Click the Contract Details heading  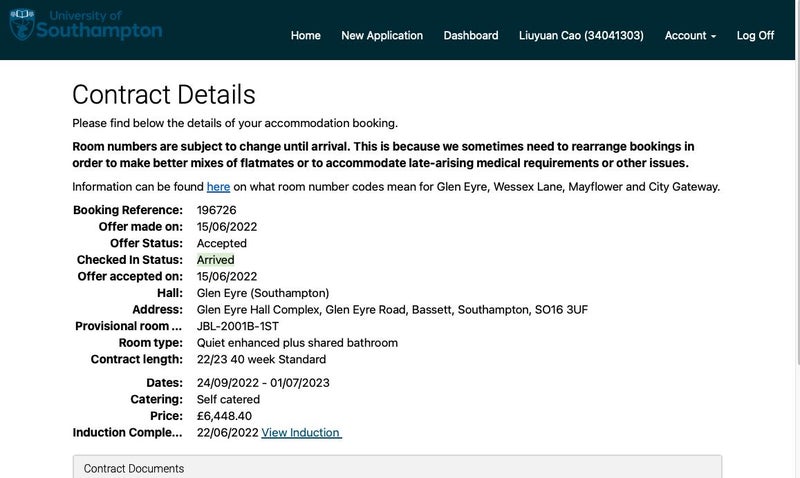click(x=164, y=95)
